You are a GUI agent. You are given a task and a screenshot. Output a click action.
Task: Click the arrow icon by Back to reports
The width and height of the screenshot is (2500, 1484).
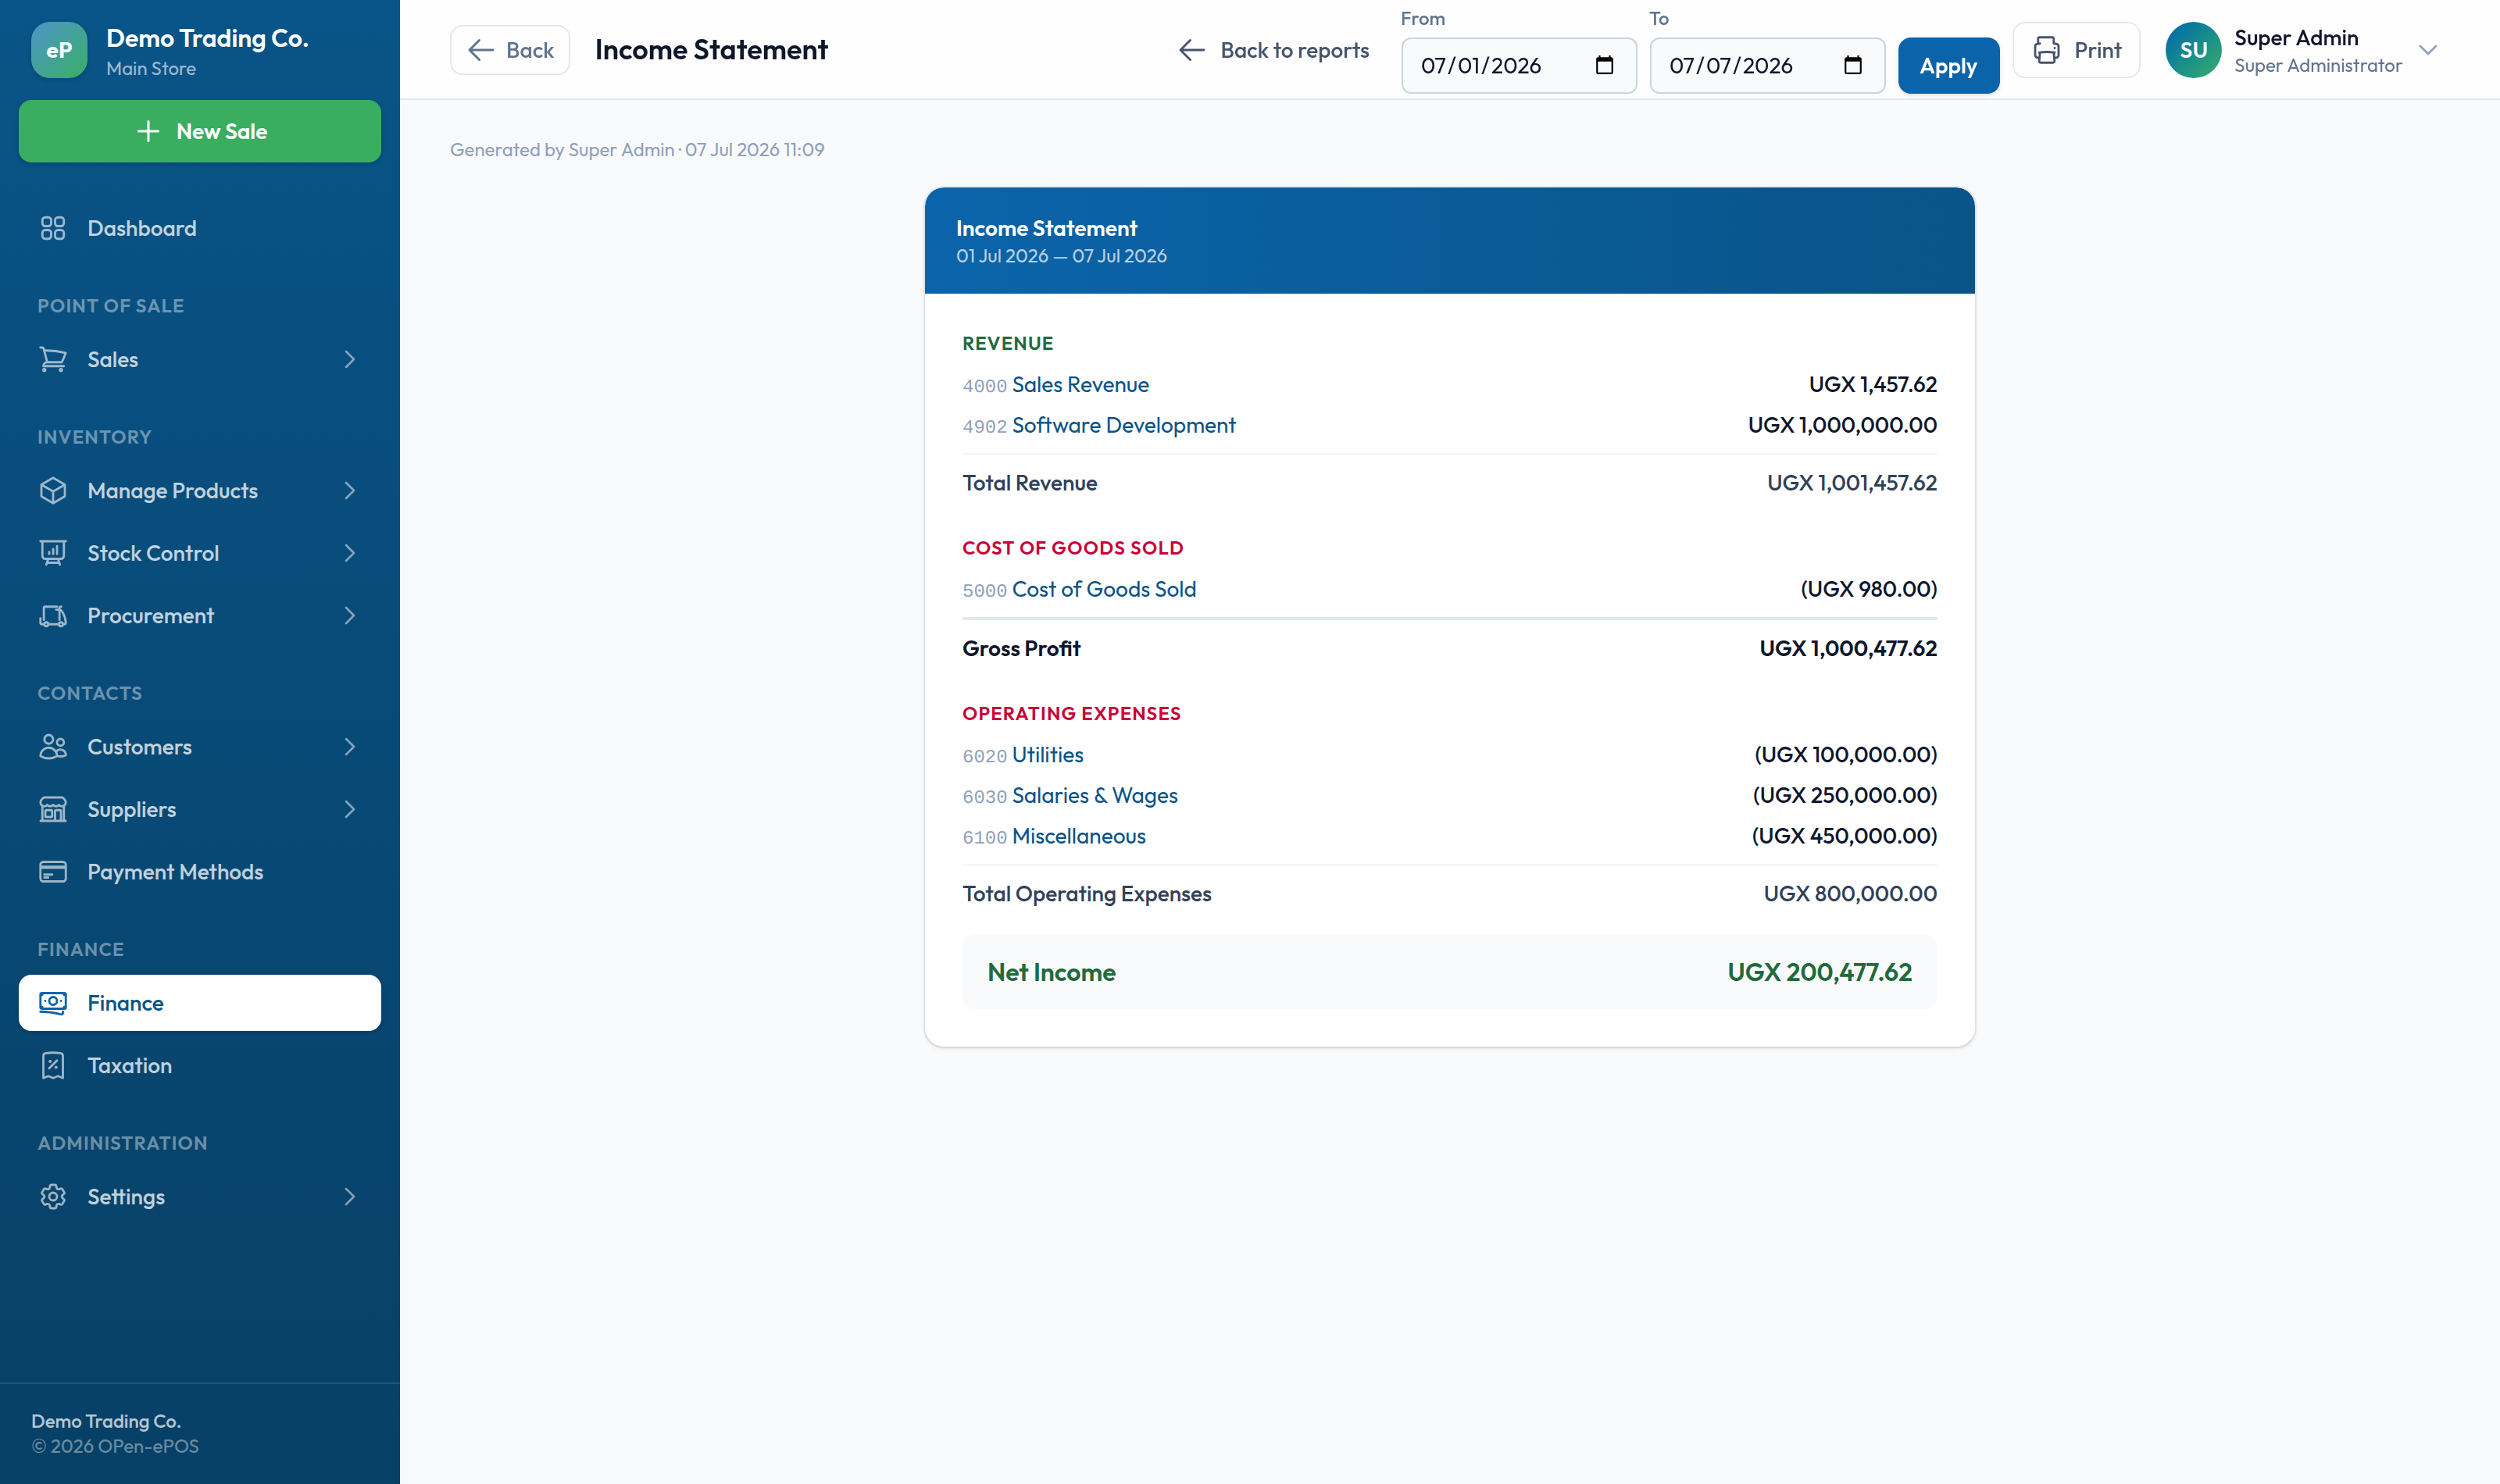point(1191,50)
